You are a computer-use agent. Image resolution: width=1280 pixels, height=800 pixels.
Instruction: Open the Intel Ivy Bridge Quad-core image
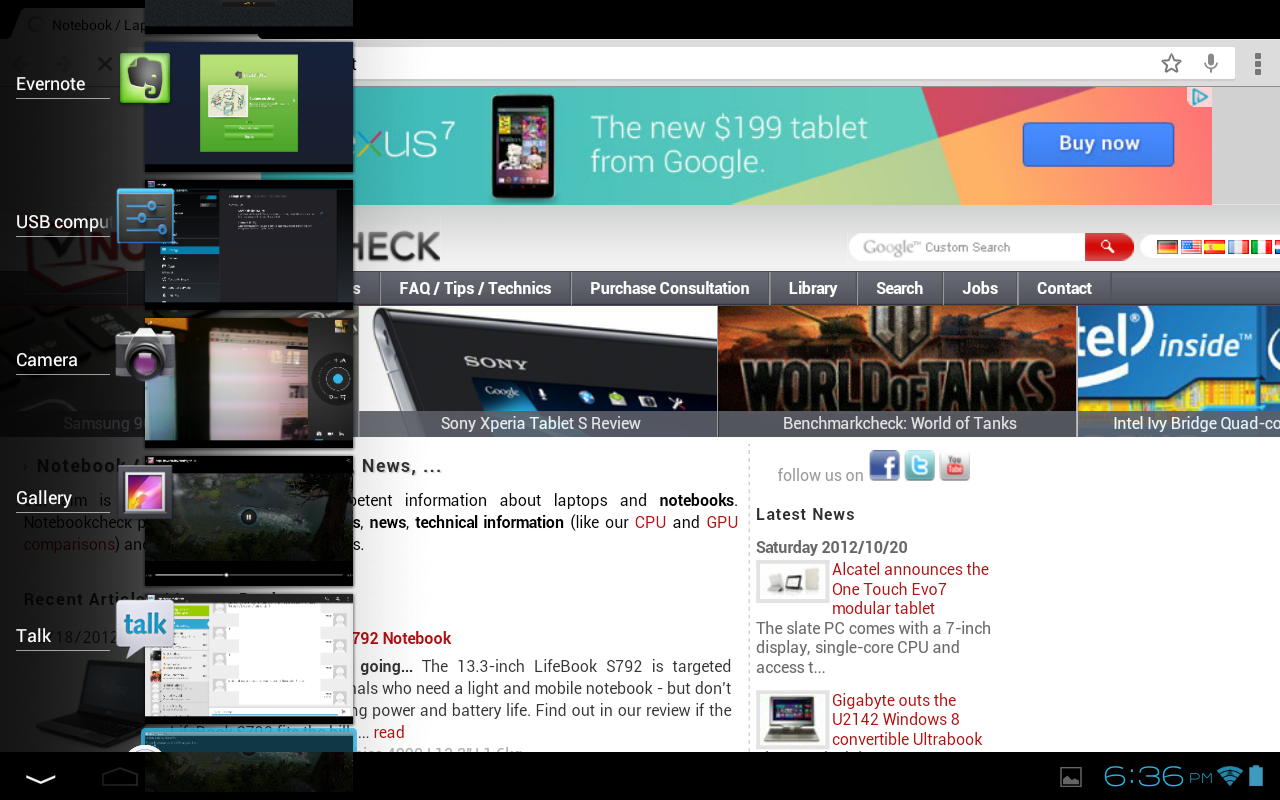[1179, 371]
